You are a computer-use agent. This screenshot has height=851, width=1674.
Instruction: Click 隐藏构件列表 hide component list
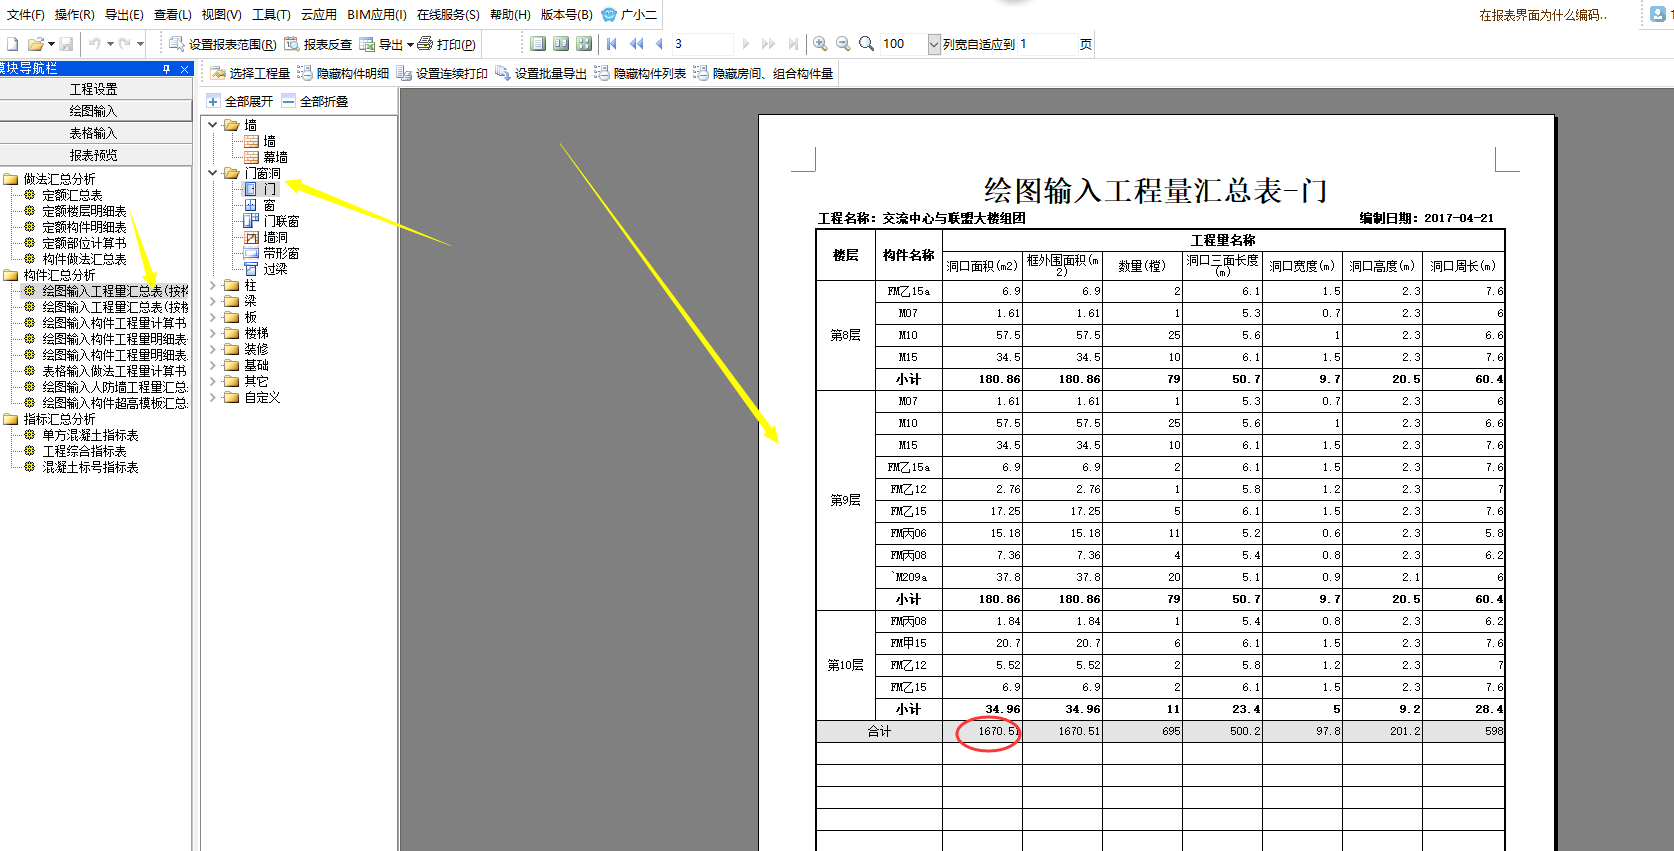(x=640, y=73)
